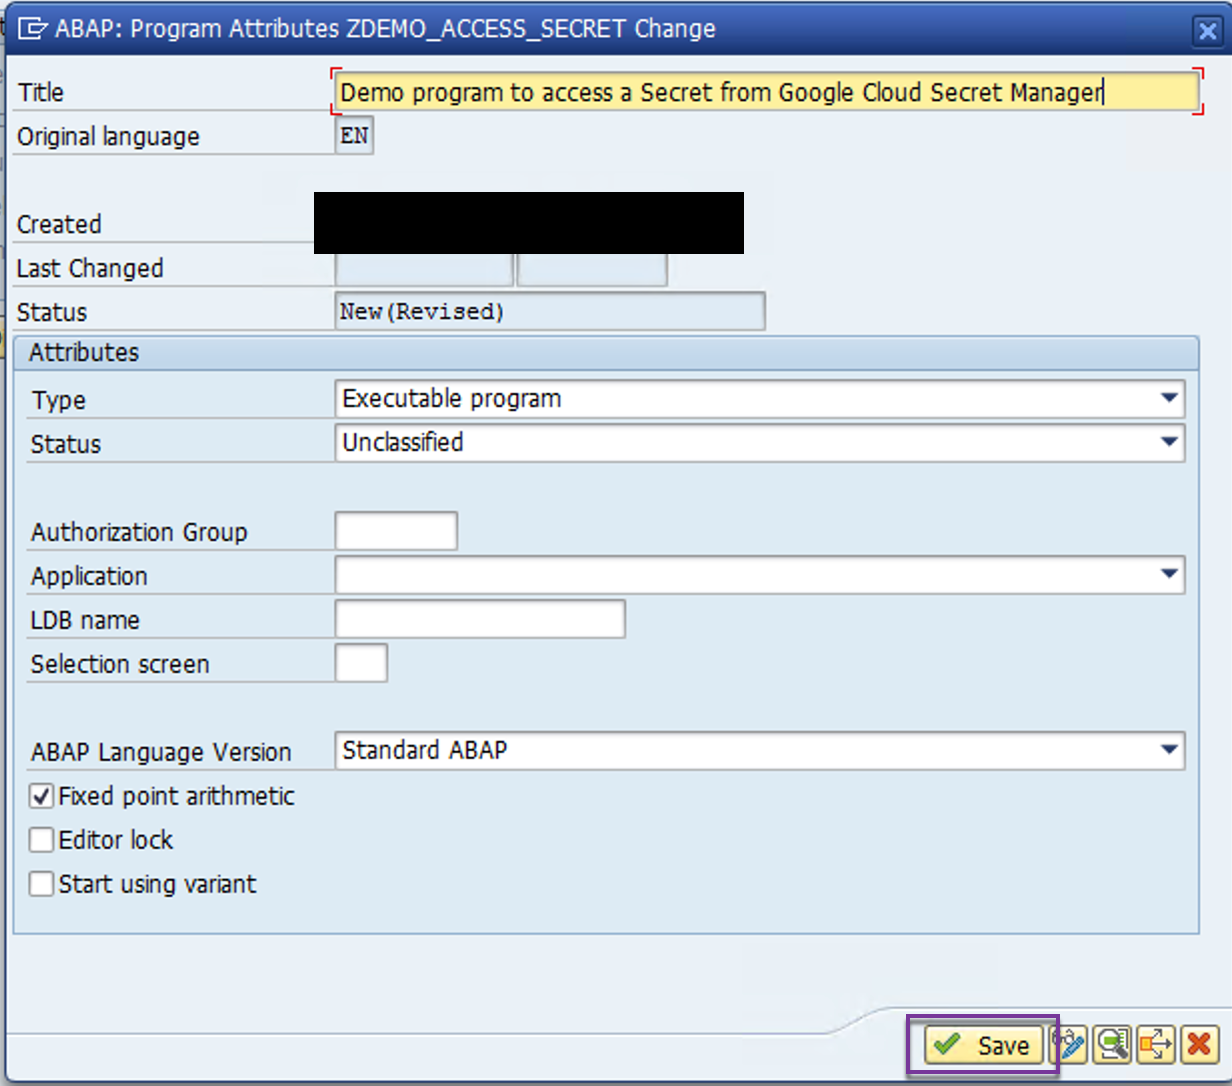Click the dialog icon in title bar
The height and width of the screenshot is (1086, 1232).
32,29
